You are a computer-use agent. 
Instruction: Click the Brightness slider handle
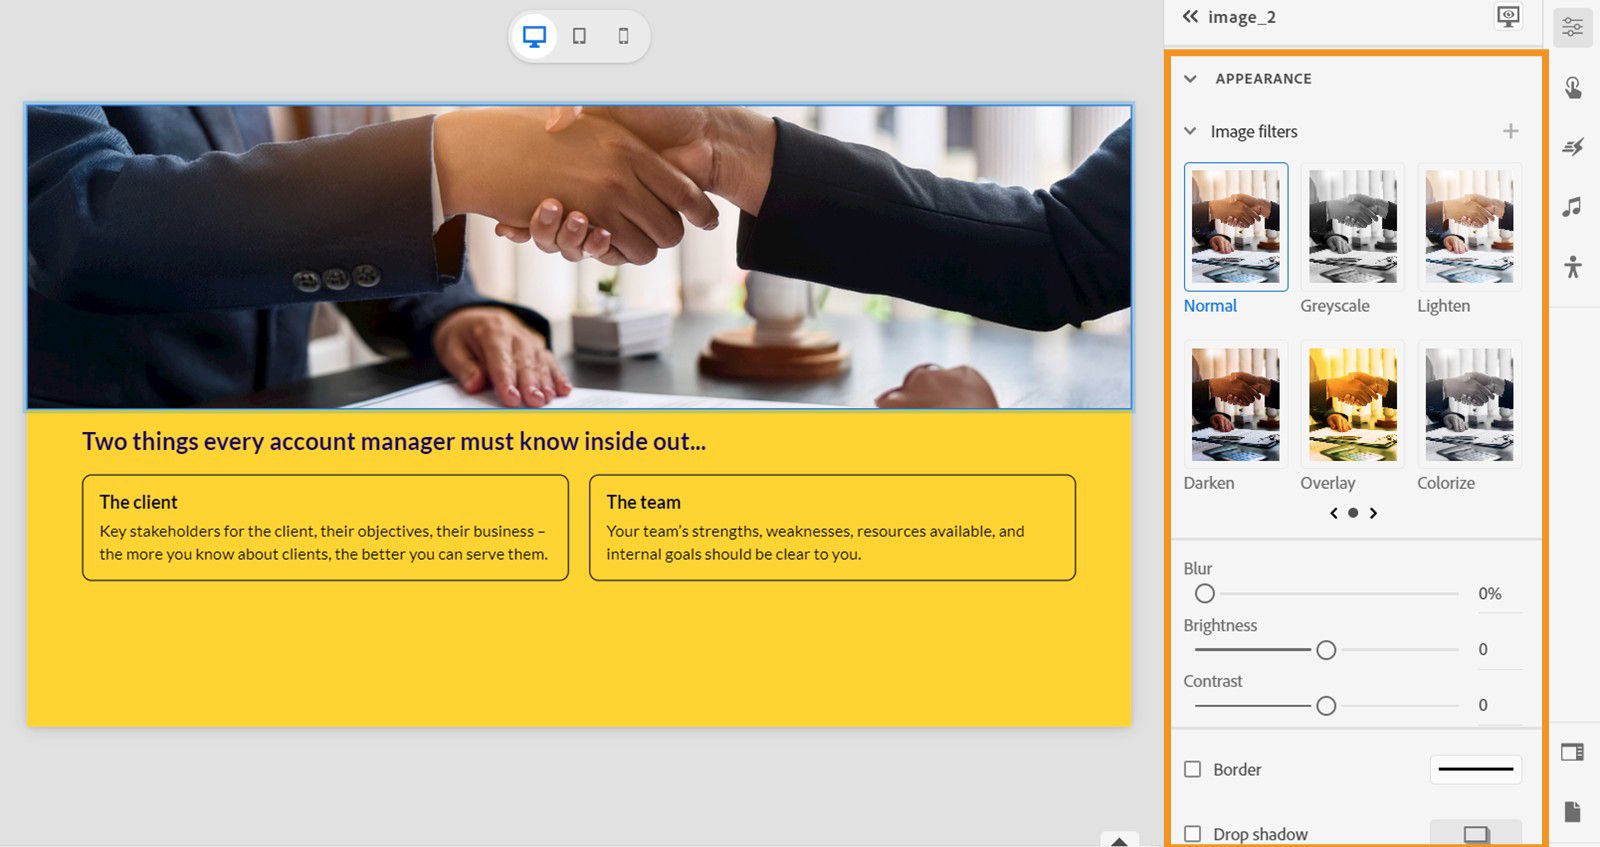point(1326,650)
